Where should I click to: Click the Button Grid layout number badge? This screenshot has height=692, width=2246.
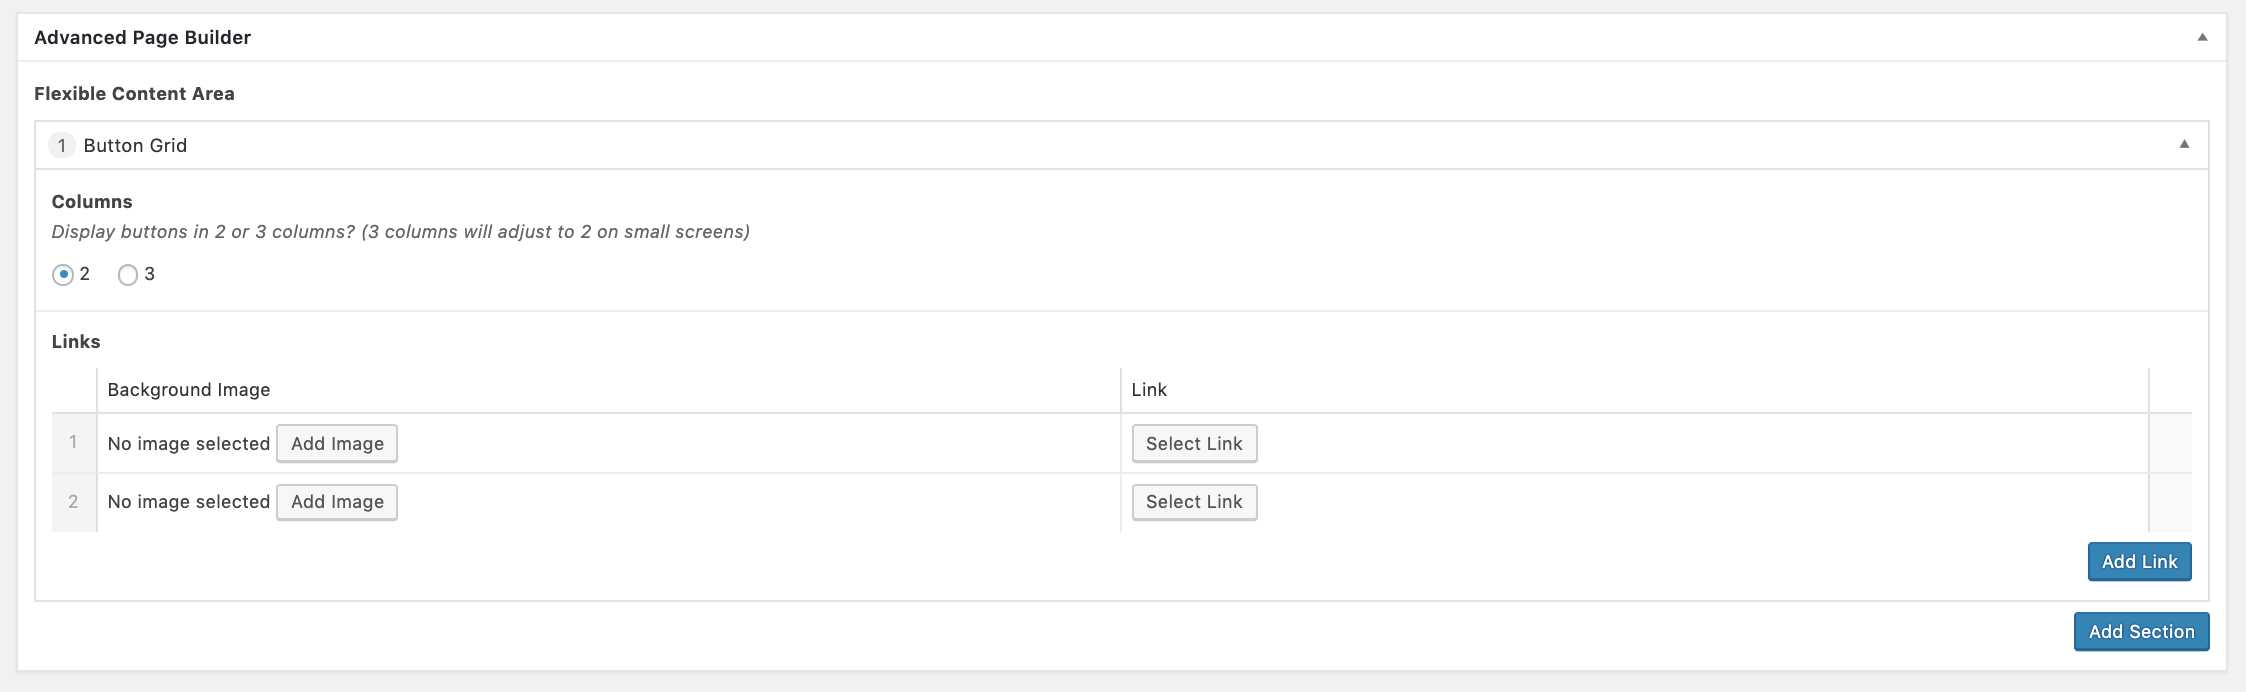(x=62, y=146)
